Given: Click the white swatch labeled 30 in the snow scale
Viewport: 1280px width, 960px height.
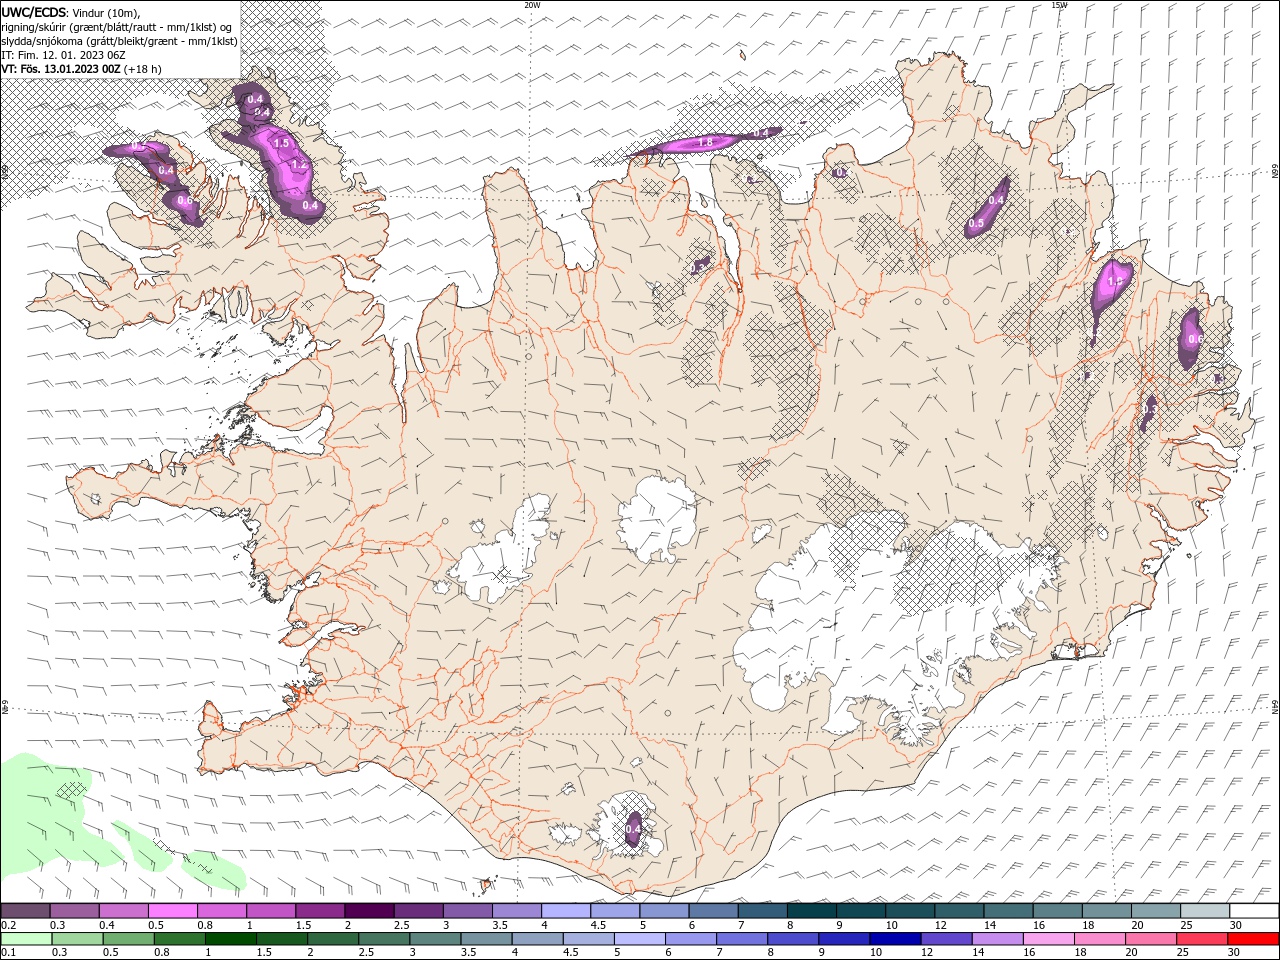Looking at the screenshot, I should 1254,911.
